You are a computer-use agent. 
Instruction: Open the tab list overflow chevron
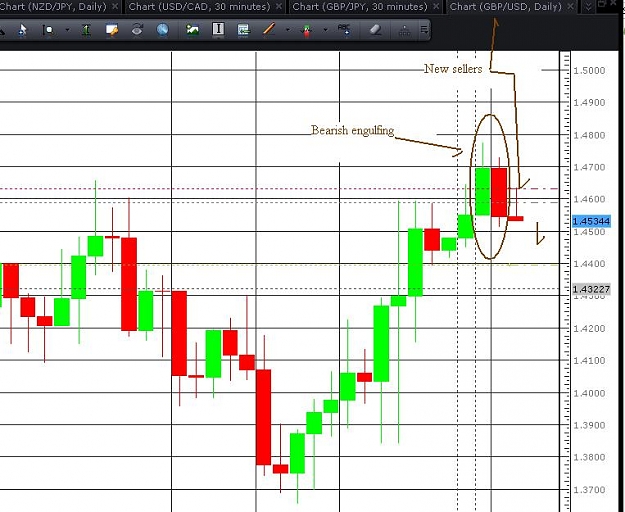coord(588,7)
